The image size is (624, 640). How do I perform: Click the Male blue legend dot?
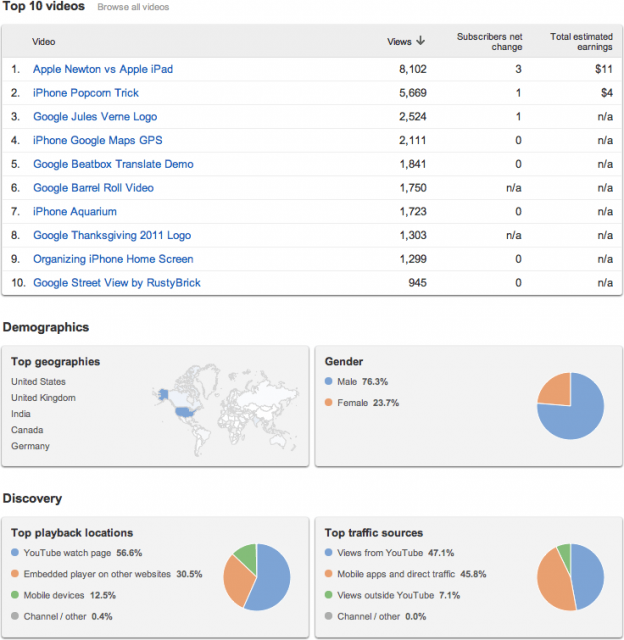point(329,381)
